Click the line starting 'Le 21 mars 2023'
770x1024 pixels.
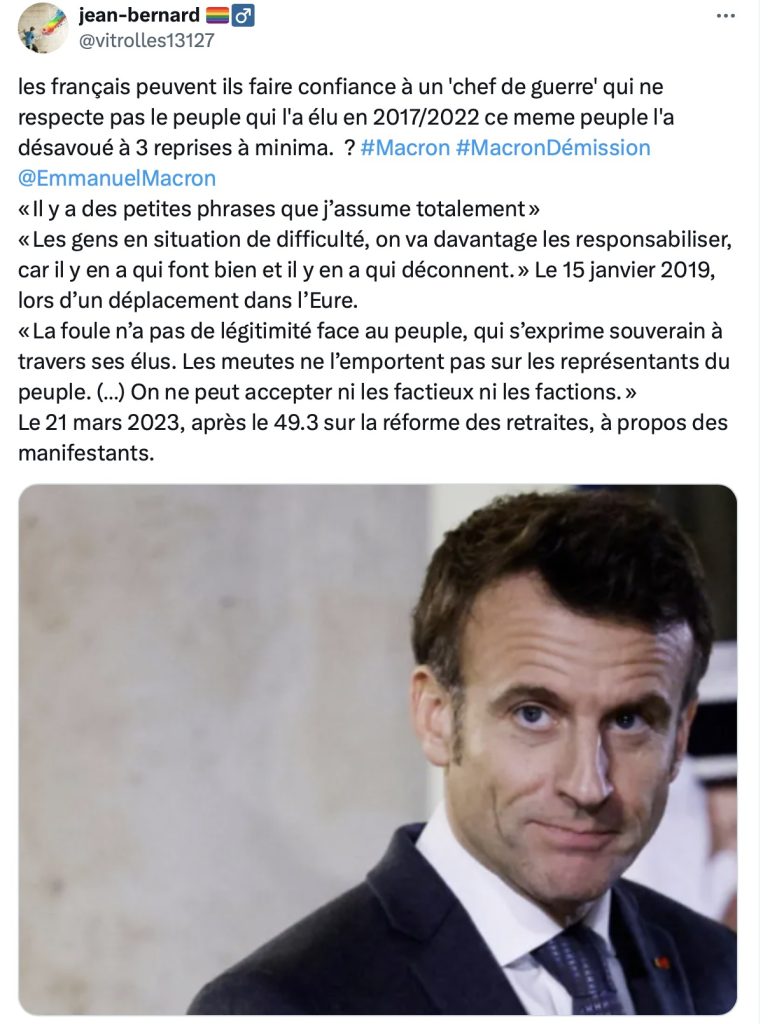pos(372,423)
